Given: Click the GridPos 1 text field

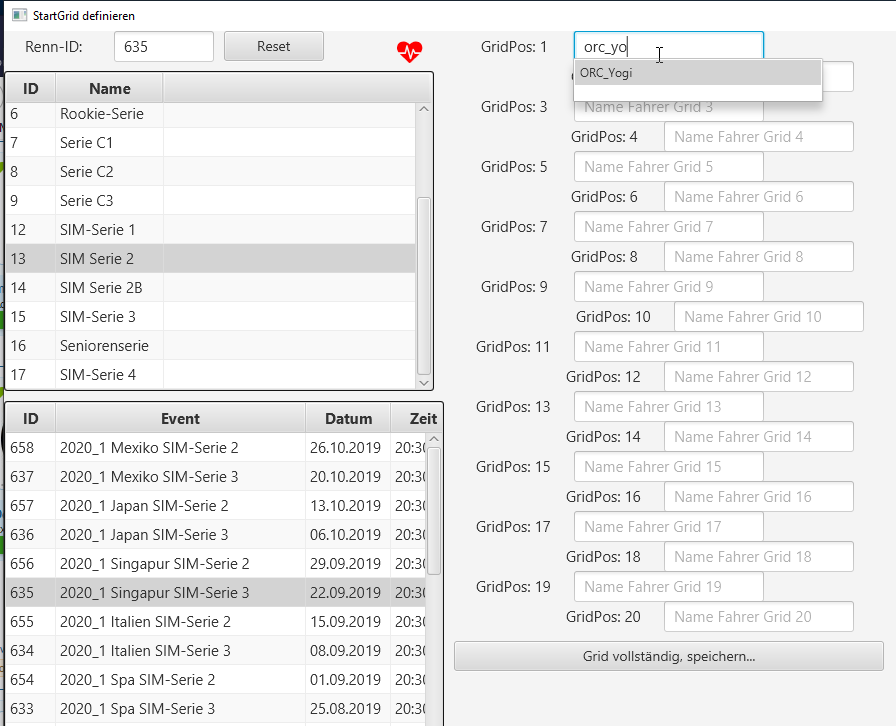Looking at the screenshot, I should click(668, 47).
